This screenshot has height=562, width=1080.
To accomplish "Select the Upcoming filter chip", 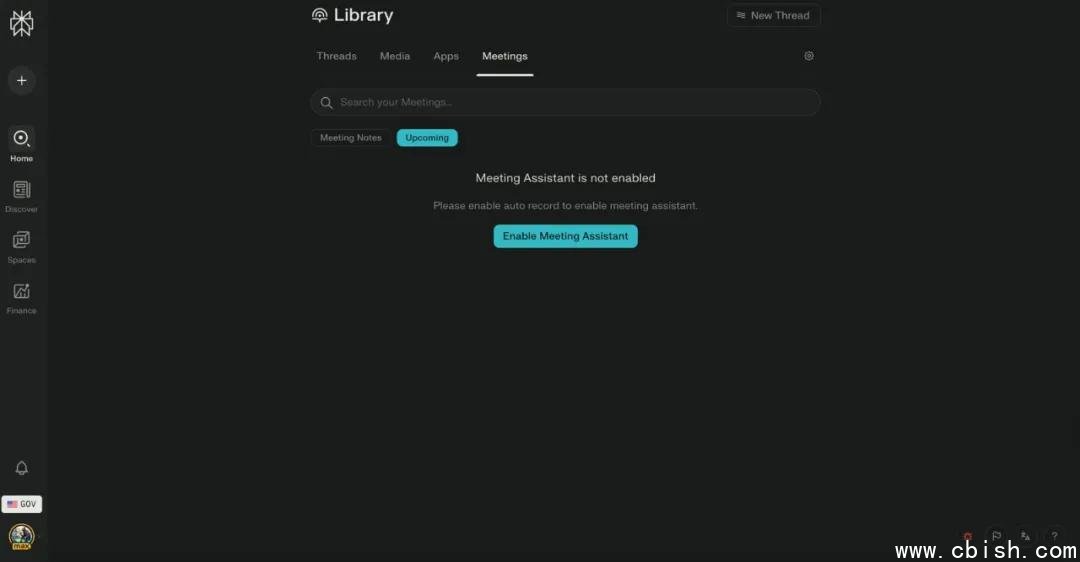I will click(427, 138).
